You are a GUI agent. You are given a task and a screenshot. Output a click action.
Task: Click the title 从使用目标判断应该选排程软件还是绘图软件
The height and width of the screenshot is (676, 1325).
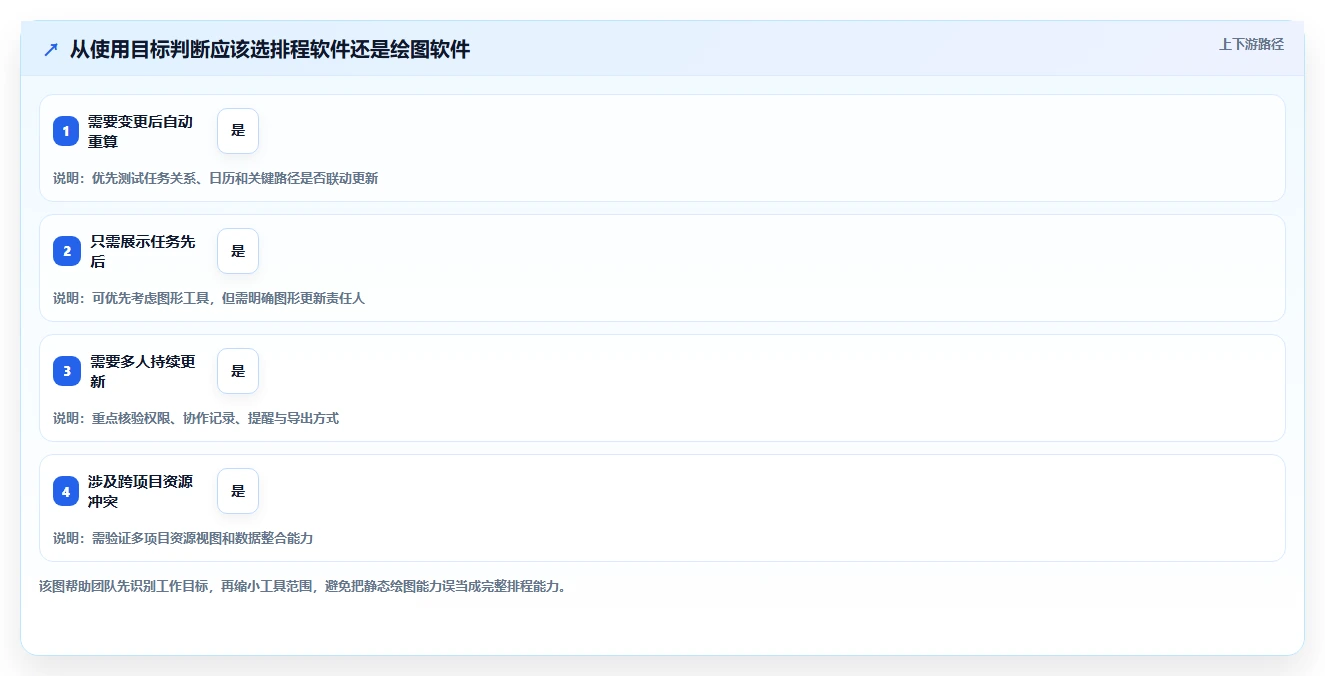pyautogui.click(x=270, y=50)
